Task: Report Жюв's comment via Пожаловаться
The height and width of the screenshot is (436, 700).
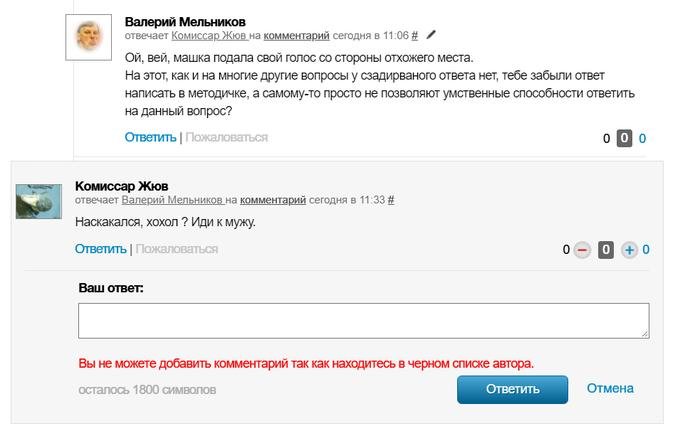Action: pos(177,249)
